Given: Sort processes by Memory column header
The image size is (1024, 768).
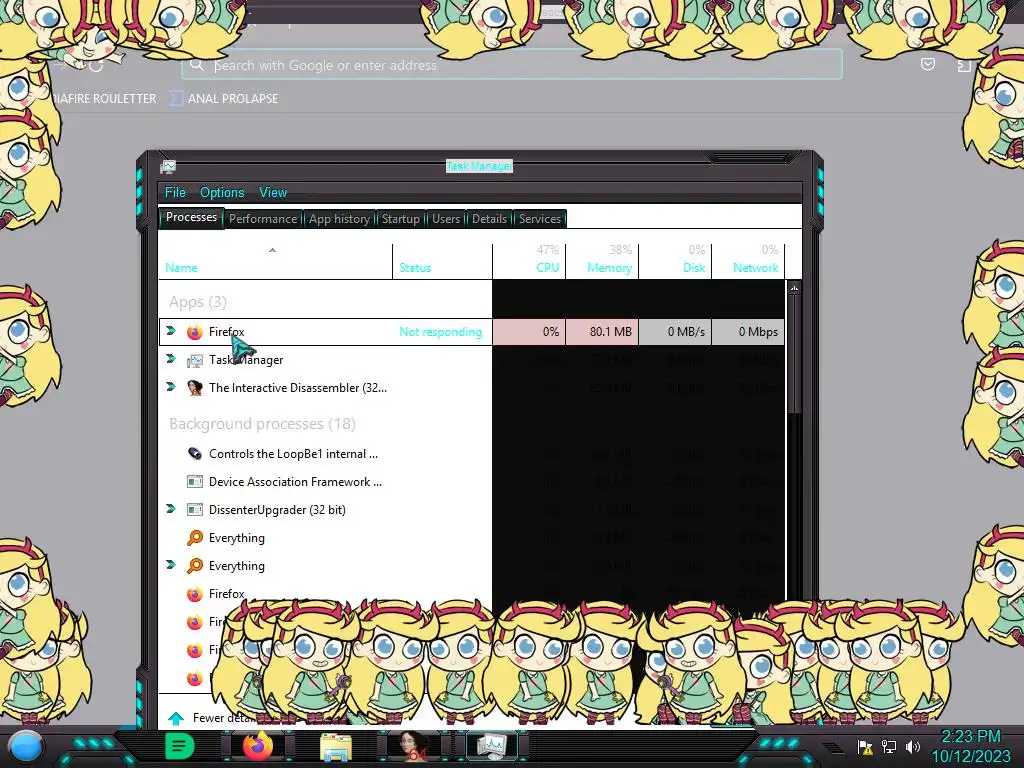Looking at the screenshot, I should pos(601,261).
